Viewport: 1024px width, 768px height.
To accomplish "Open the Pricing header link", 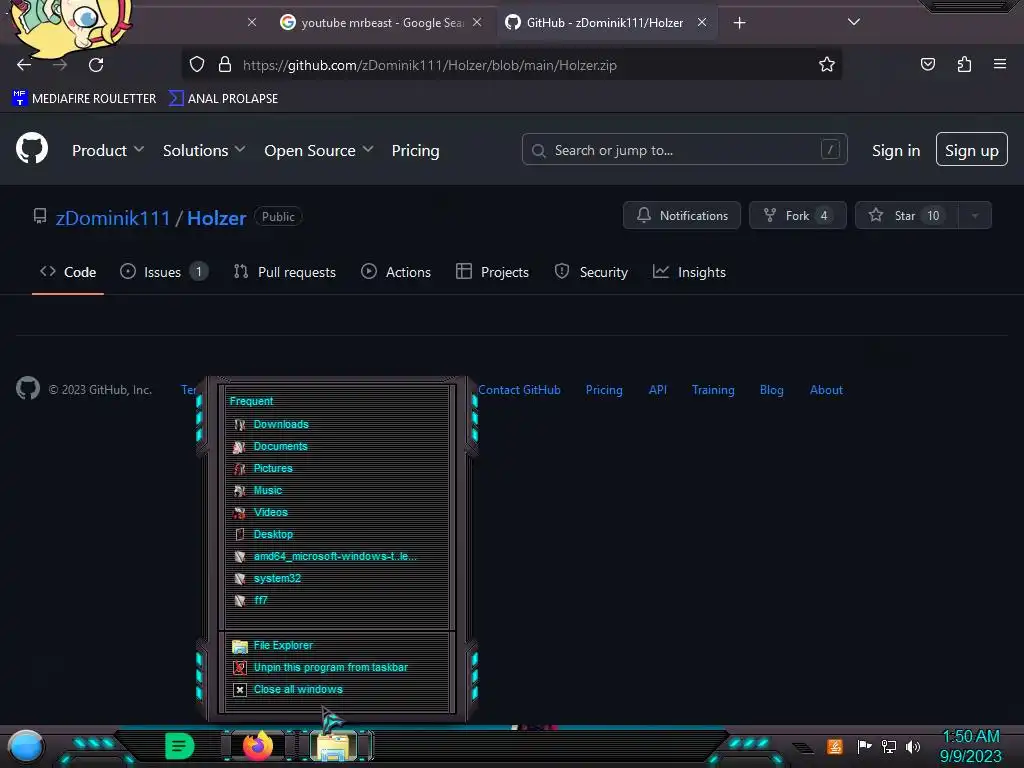I will (415, 150).
